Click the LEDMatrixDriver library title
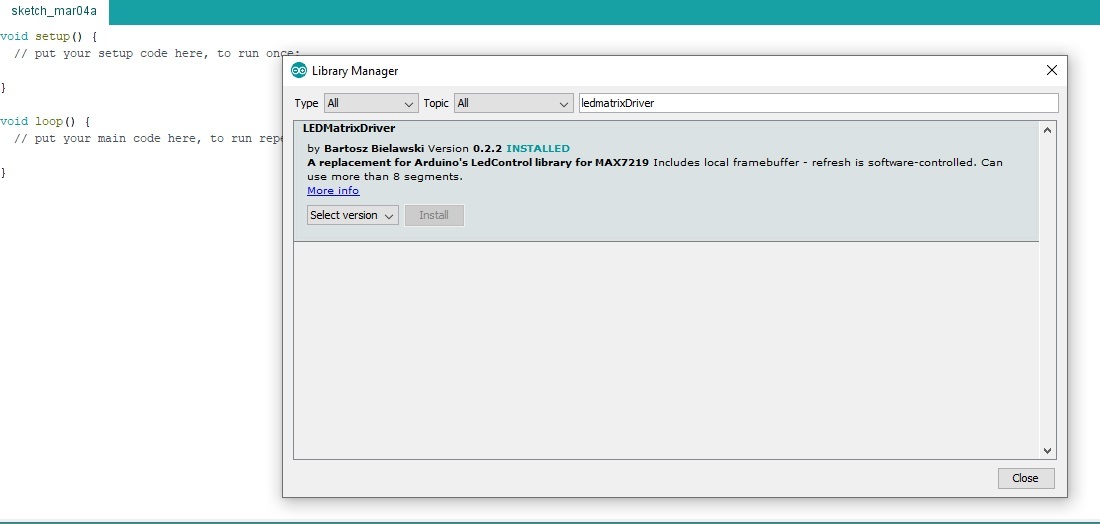Screen dimensions: 1100x524 349,128
